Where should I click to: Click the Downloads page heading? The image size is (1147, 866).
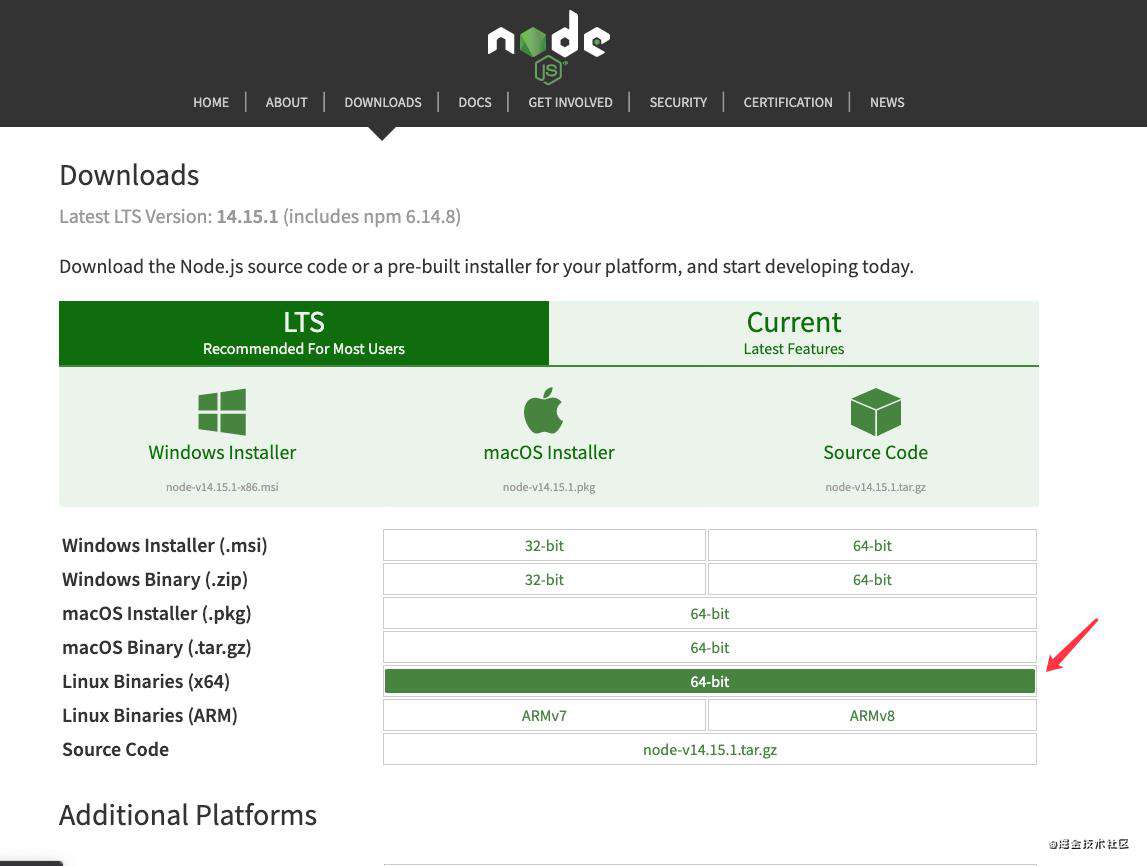point(129,176)
